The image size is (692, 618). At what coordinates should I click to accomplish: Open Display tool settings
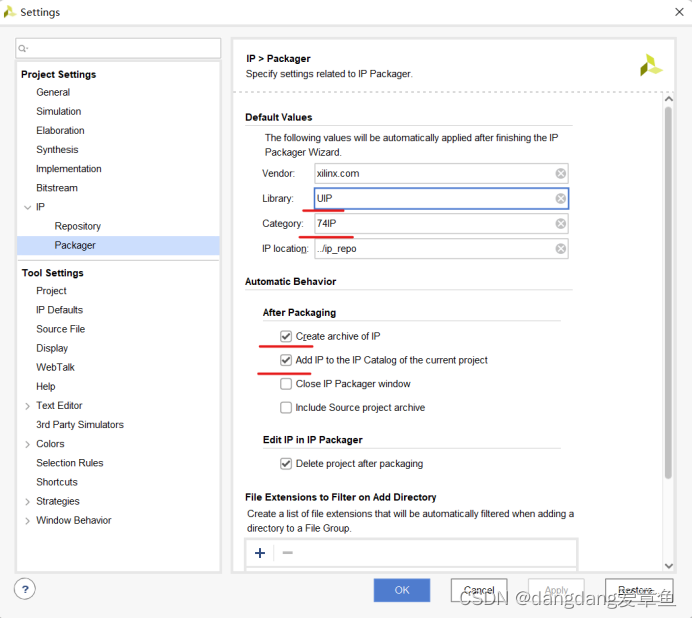pos(52,348)
